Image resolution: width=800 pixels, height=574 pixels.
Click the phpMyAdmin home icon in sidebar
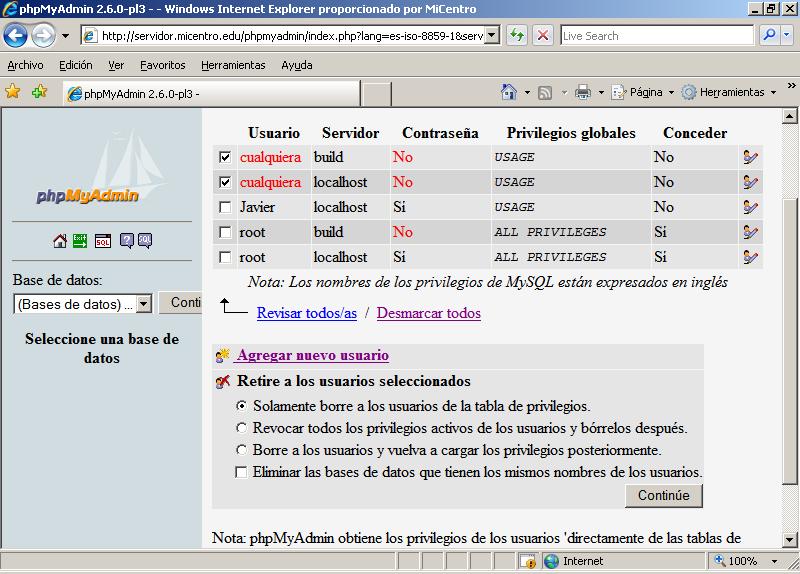coord(60,240)
